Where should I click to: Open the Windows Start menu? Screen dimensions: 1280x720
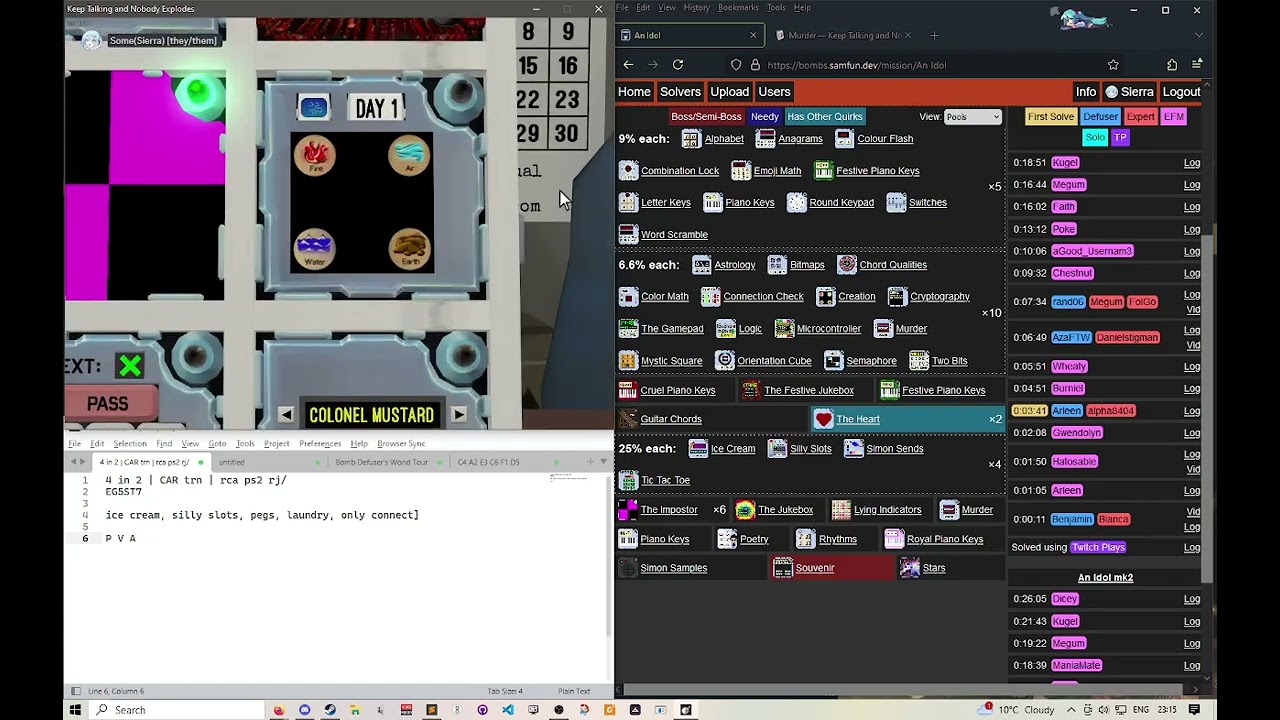click(75, 710)
